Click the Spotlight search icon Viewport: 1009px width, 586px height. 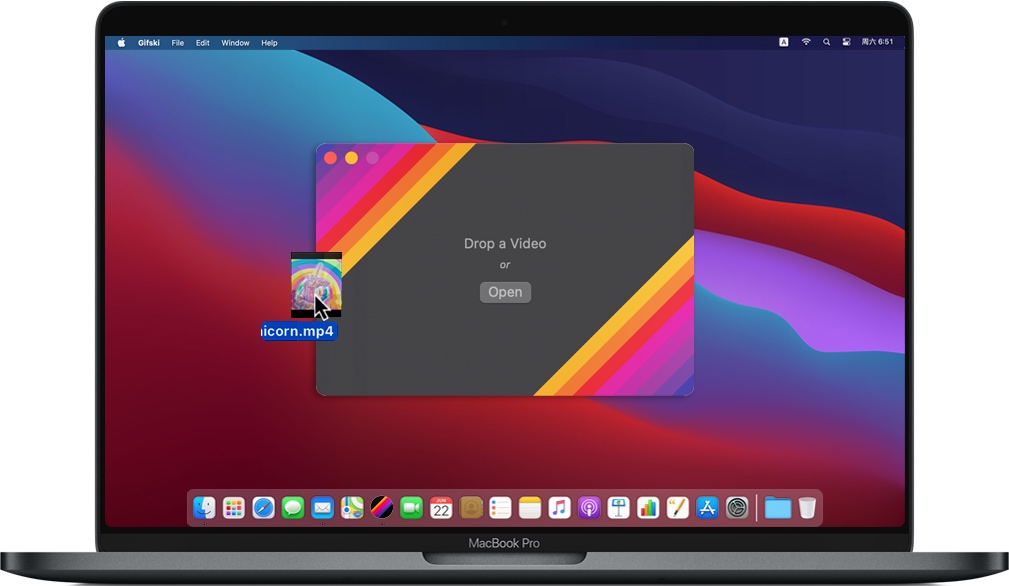tap(826, 43)
